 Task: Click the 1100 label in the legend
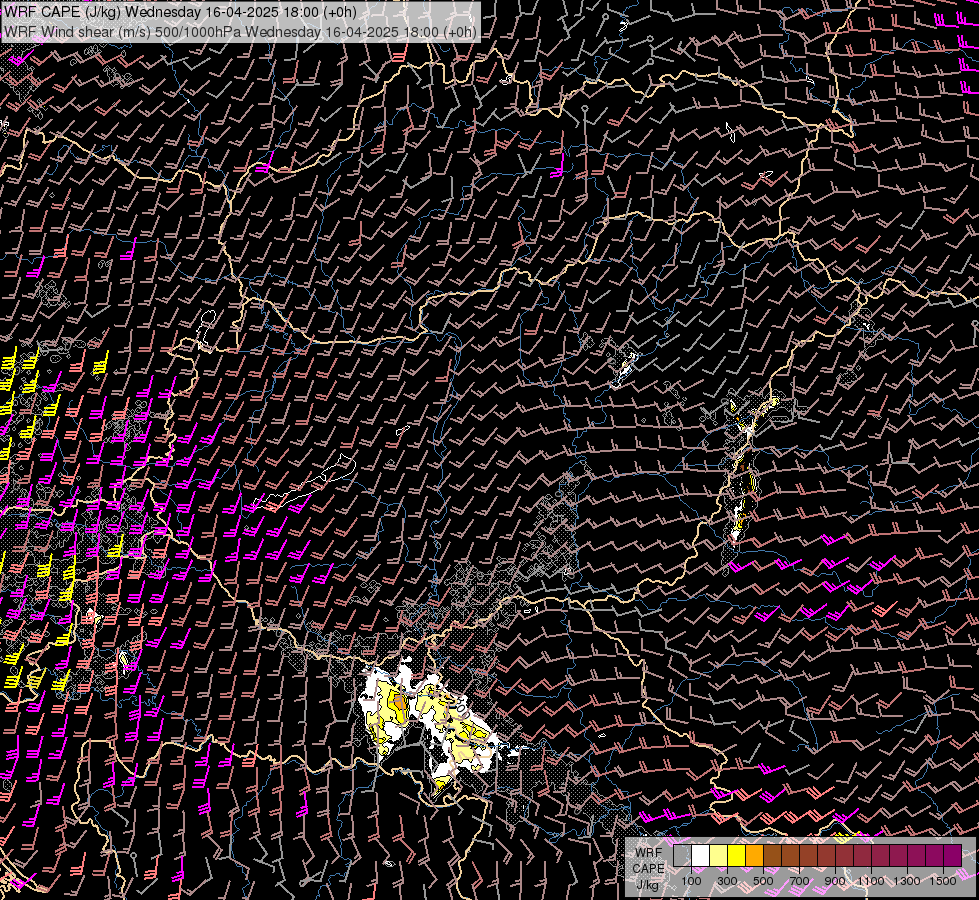[870, 881]
